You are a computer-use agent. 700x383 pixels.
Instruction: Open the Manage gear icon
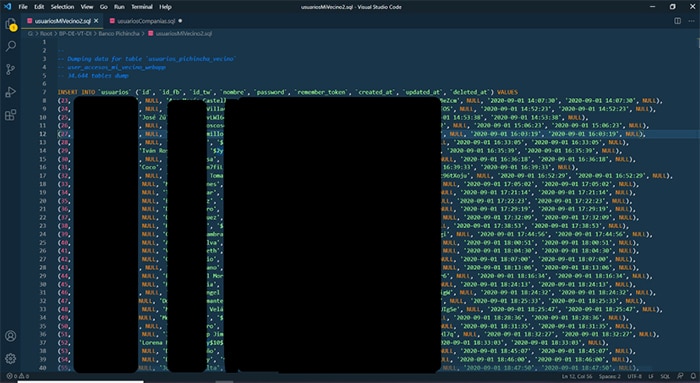(11, 358)
